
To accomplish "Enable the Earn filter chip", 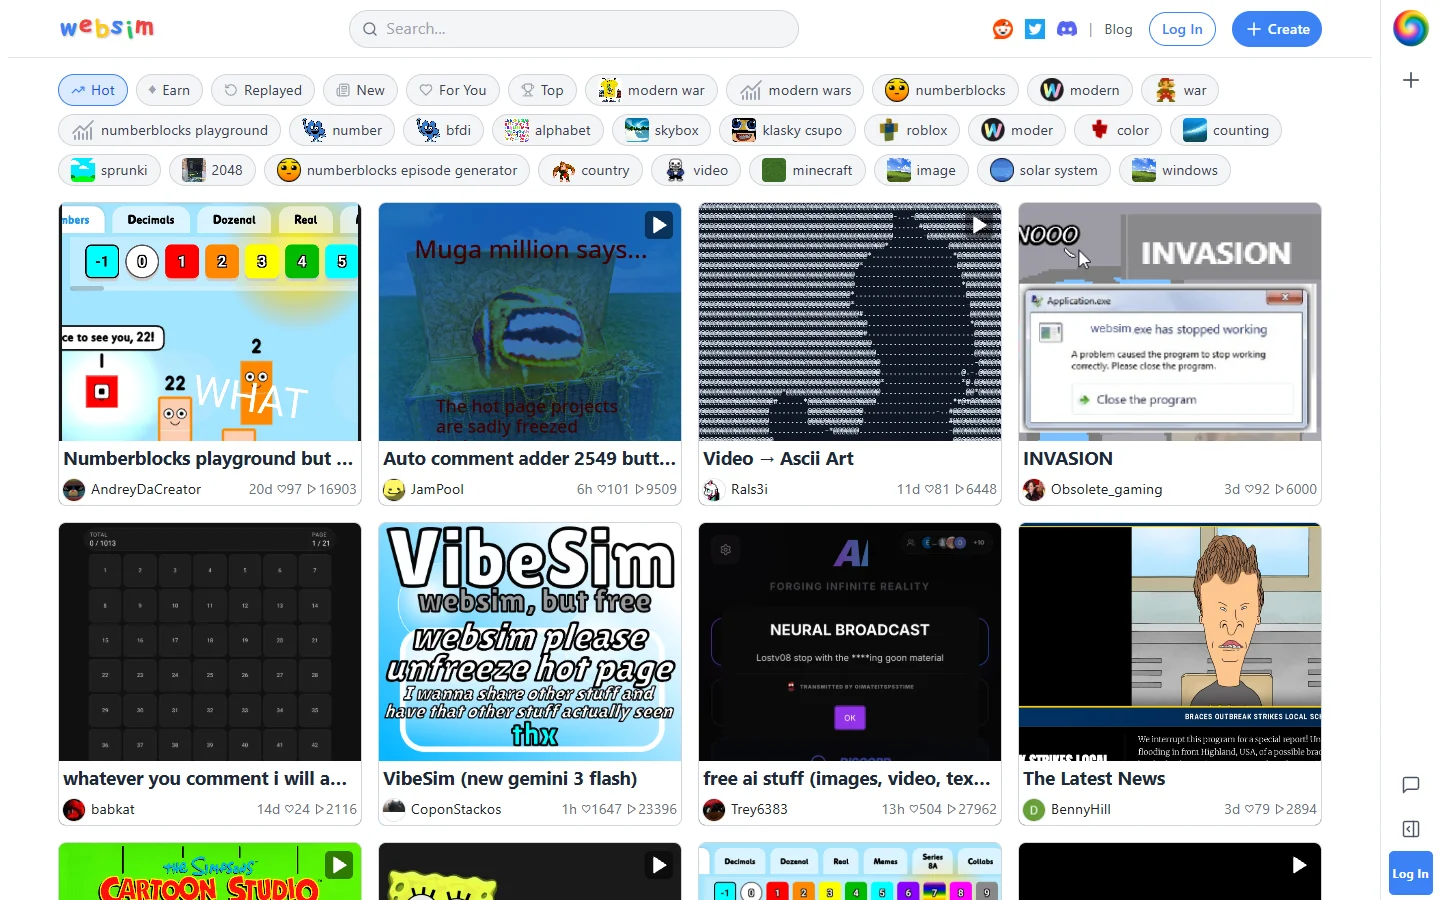I will click(x=169, y=90).
